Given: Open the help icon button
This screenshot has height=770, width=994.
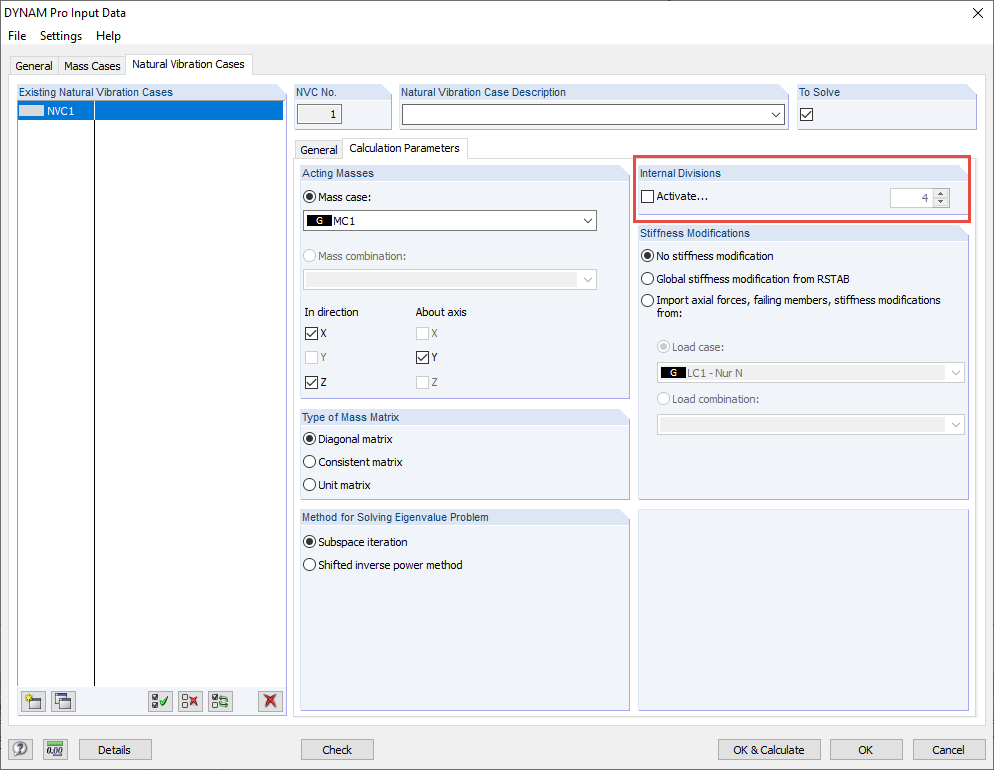Looking at the screenshot, I should (20, 750).
